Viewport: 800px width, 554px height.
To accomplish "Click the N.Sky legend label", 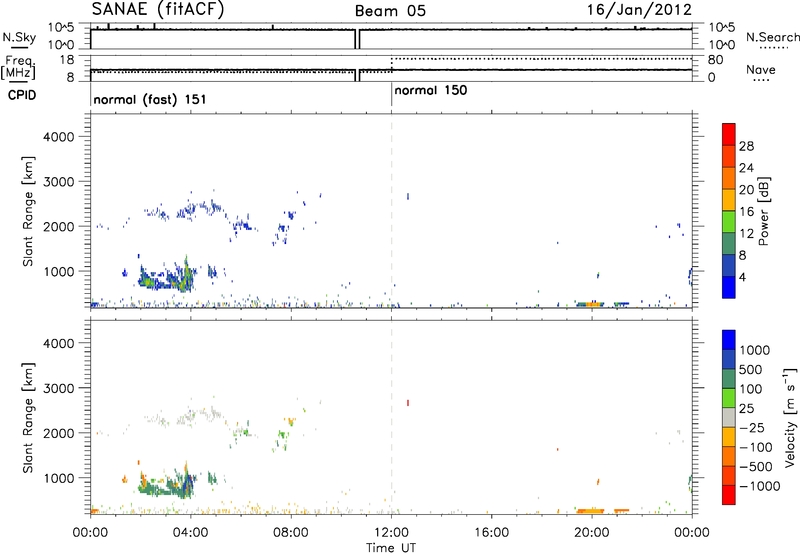I will pos(19,37).
